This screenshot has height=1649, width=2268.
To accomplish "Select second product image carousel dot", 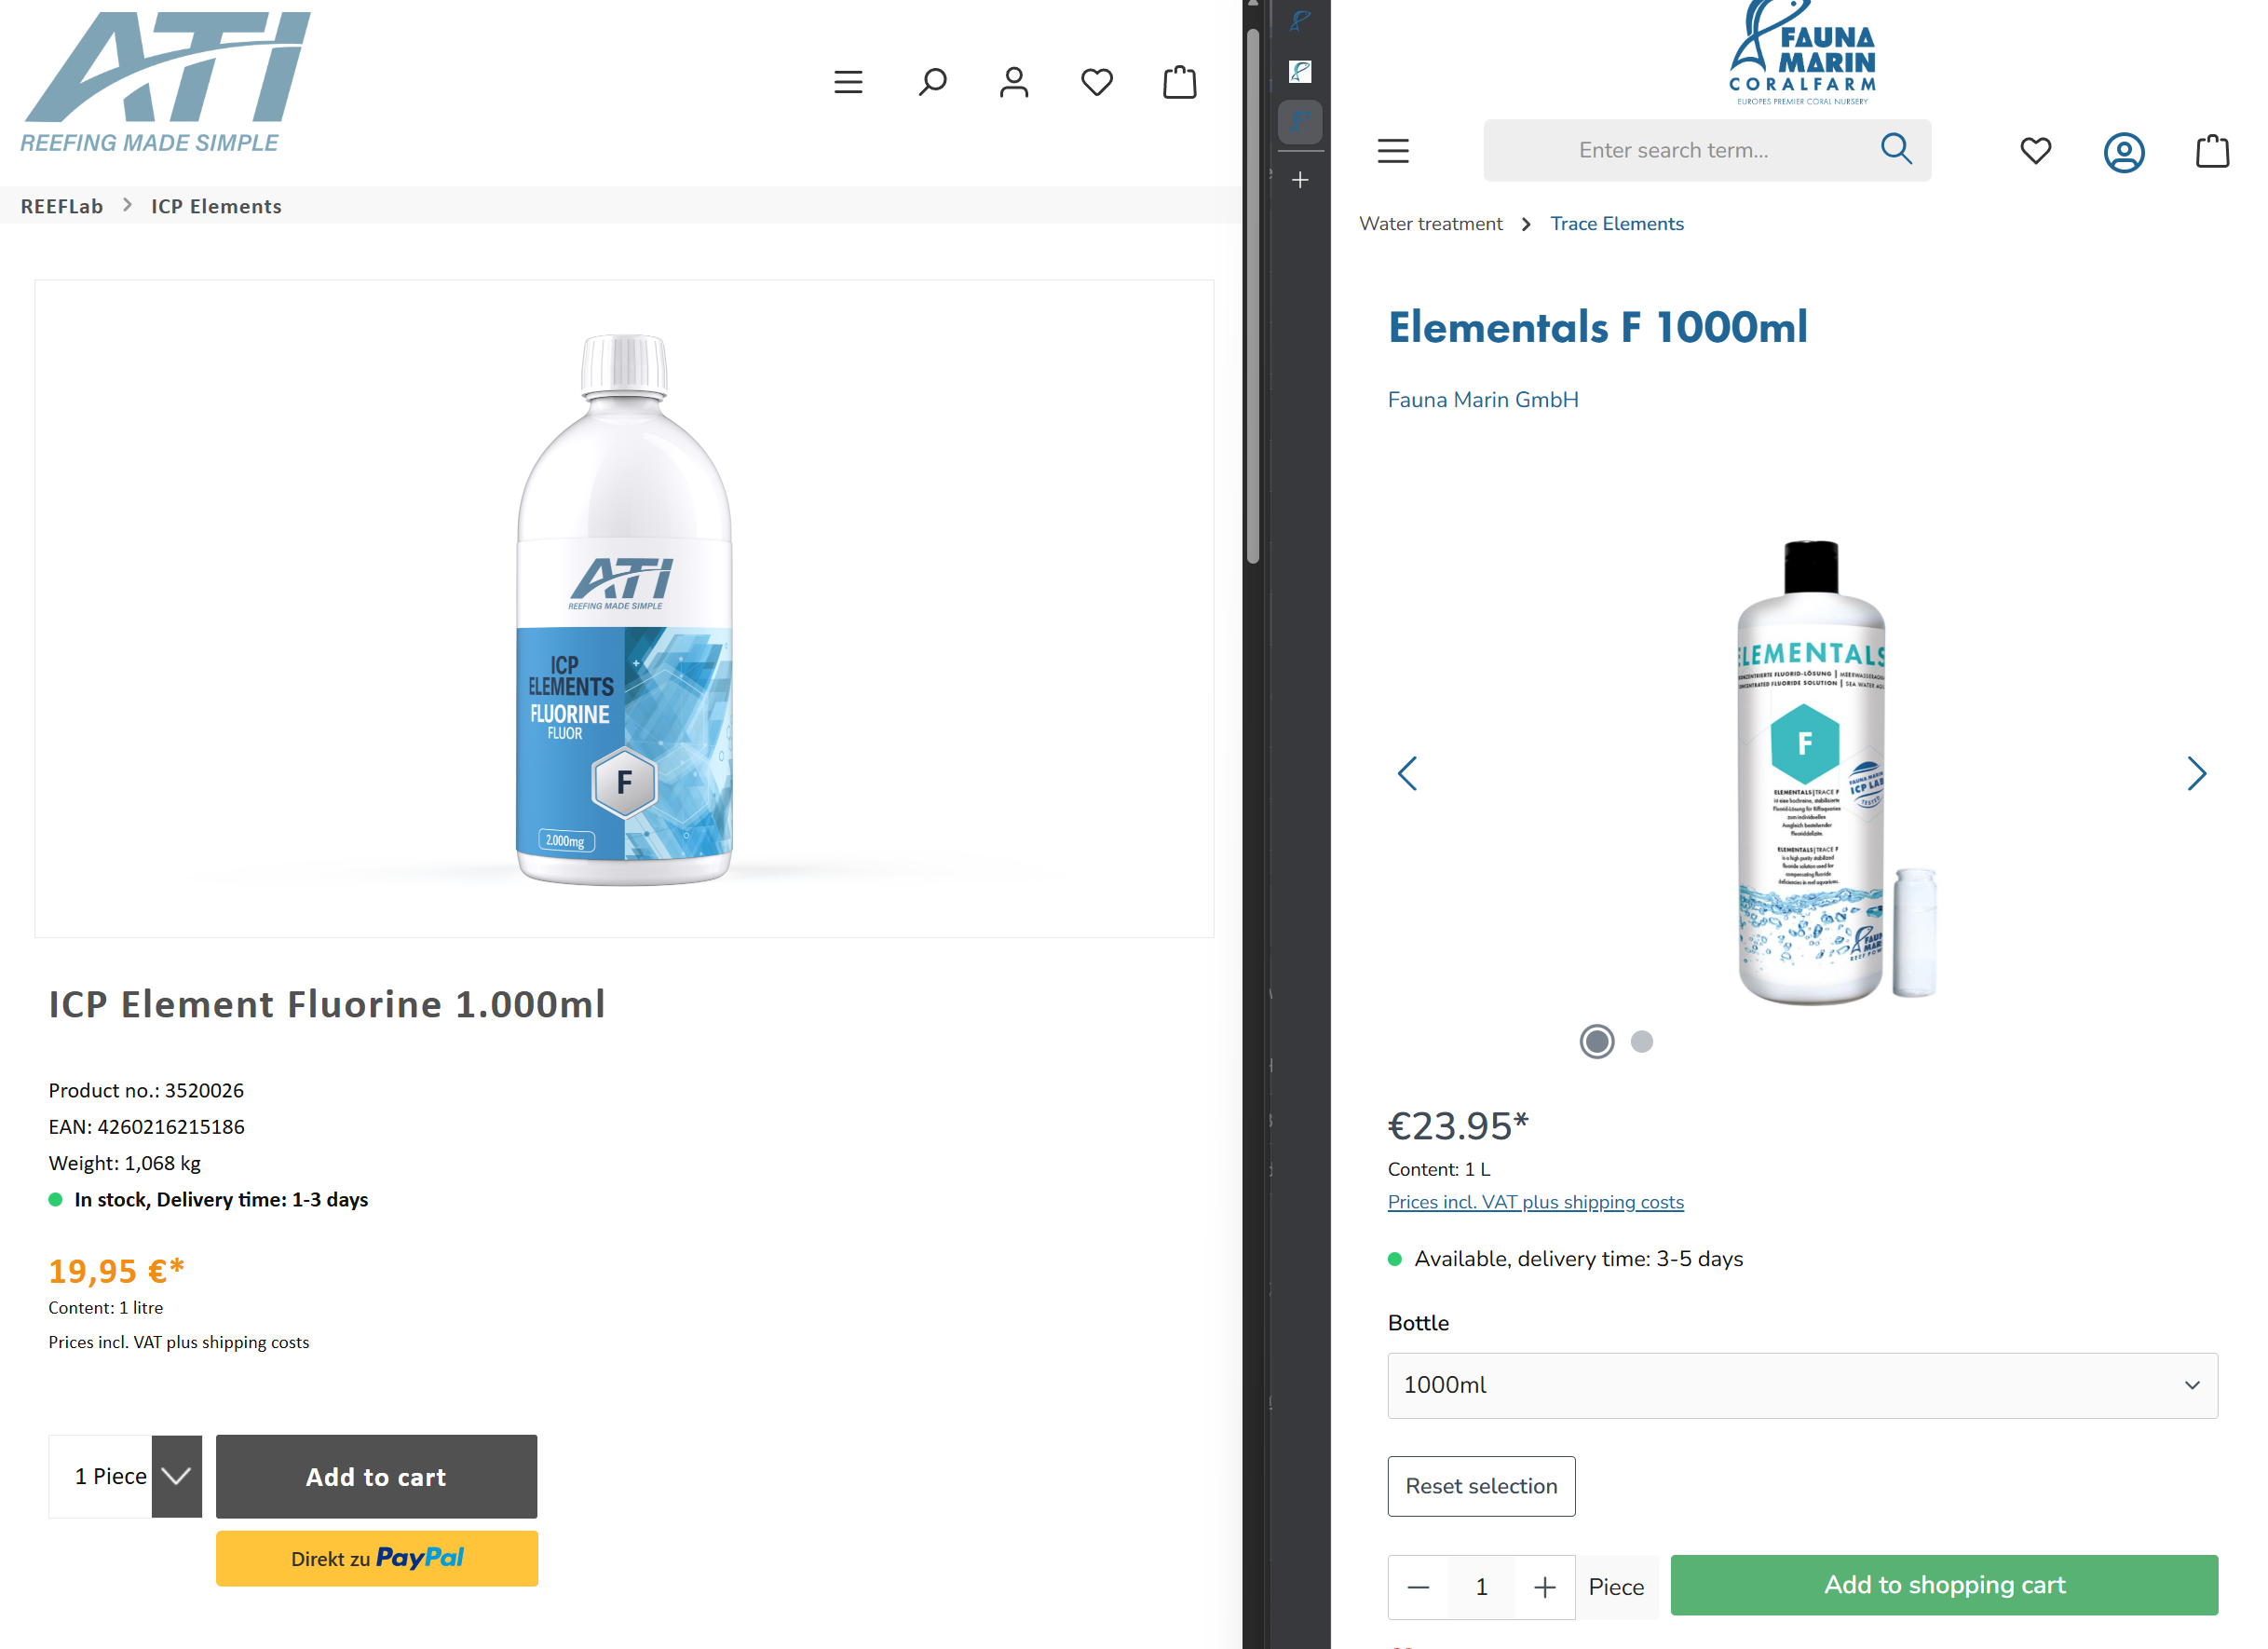I will tap(1642, 1042).
